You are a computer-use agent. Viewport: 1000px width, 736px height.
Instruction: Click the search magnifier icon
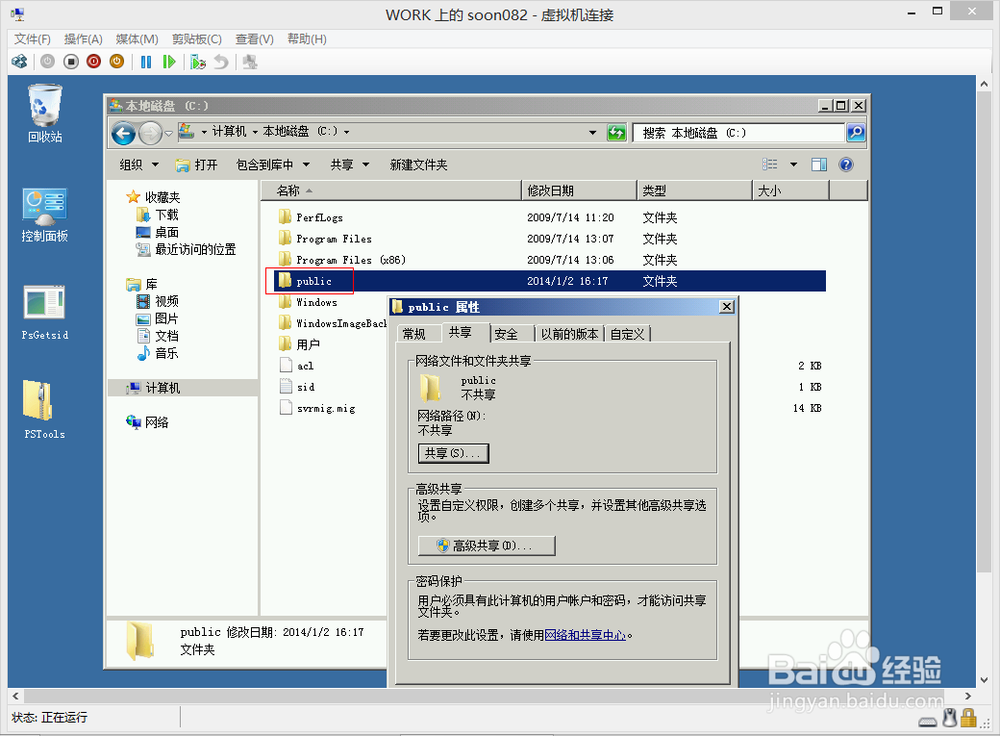pyautogui.click(x=855, y=133)
